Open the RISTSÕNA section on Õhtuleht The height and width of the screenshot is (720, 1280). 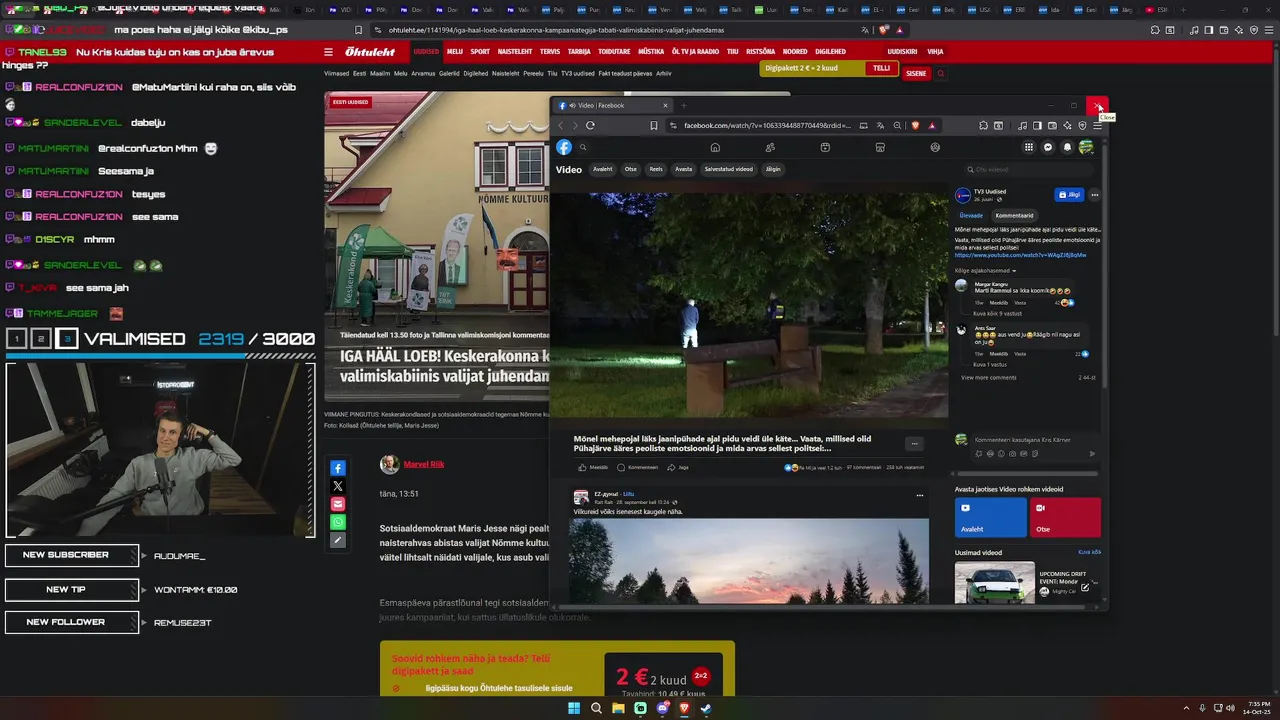click(x=760, y=51)
